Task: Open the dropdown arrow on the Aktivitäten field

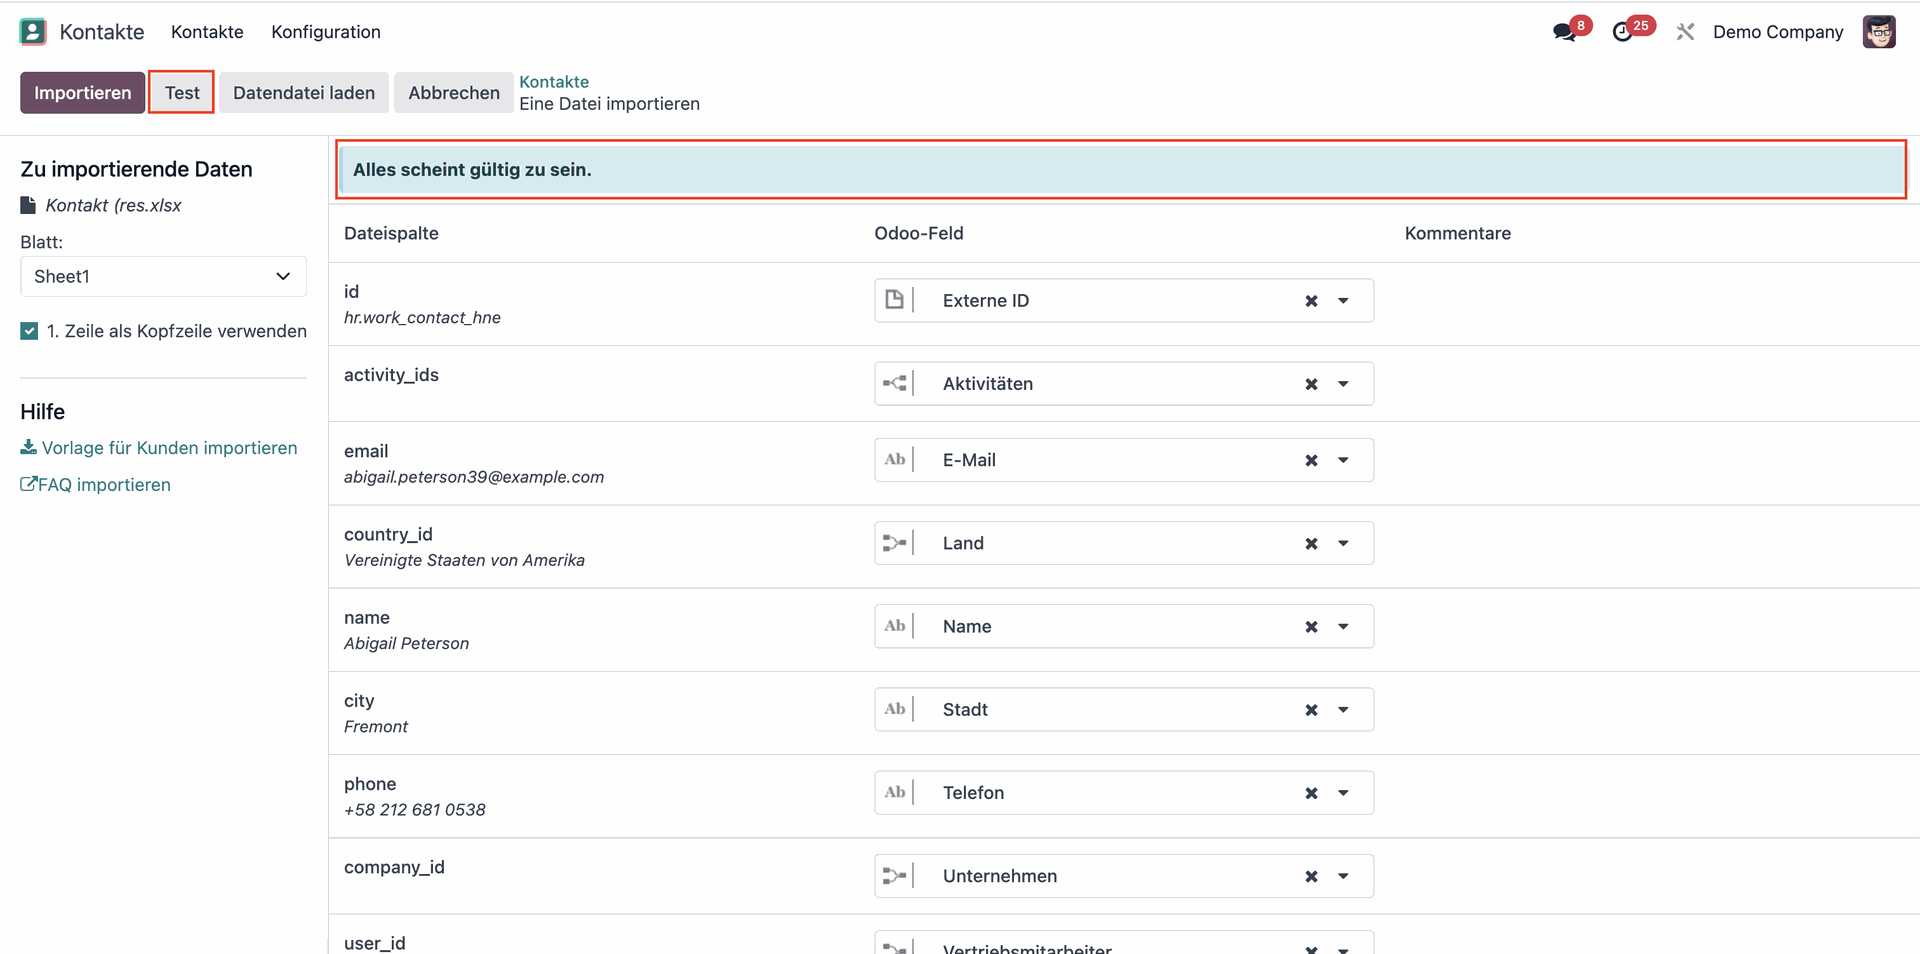Action: [1343, 383]
